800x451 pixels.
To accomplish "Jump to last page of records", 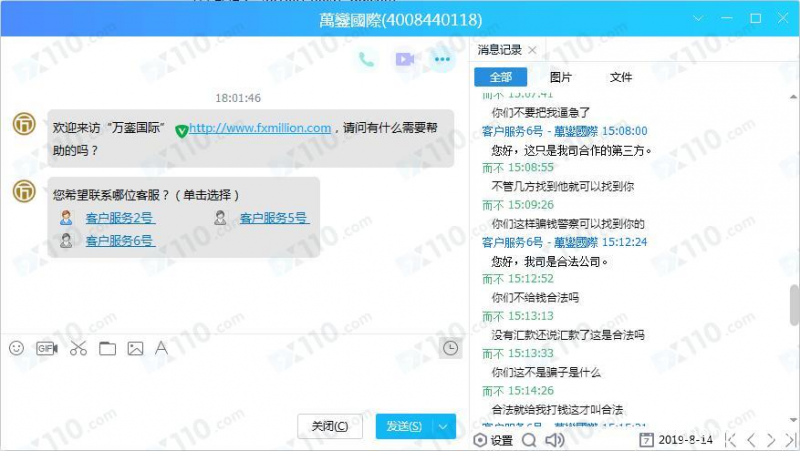I will click(790, 440).
